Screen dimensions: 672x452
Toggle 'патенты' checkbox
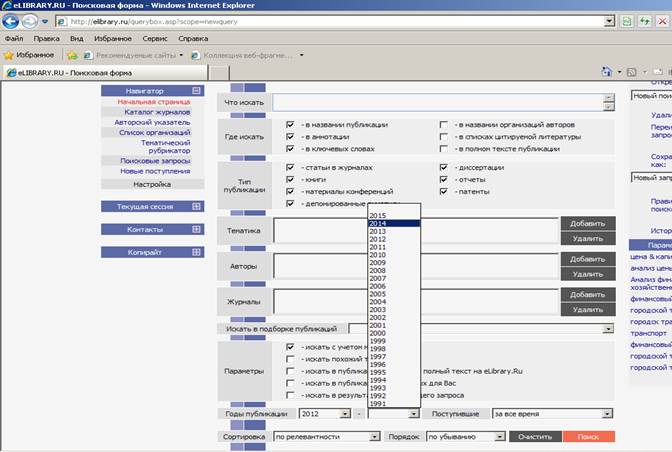[444, 192]
